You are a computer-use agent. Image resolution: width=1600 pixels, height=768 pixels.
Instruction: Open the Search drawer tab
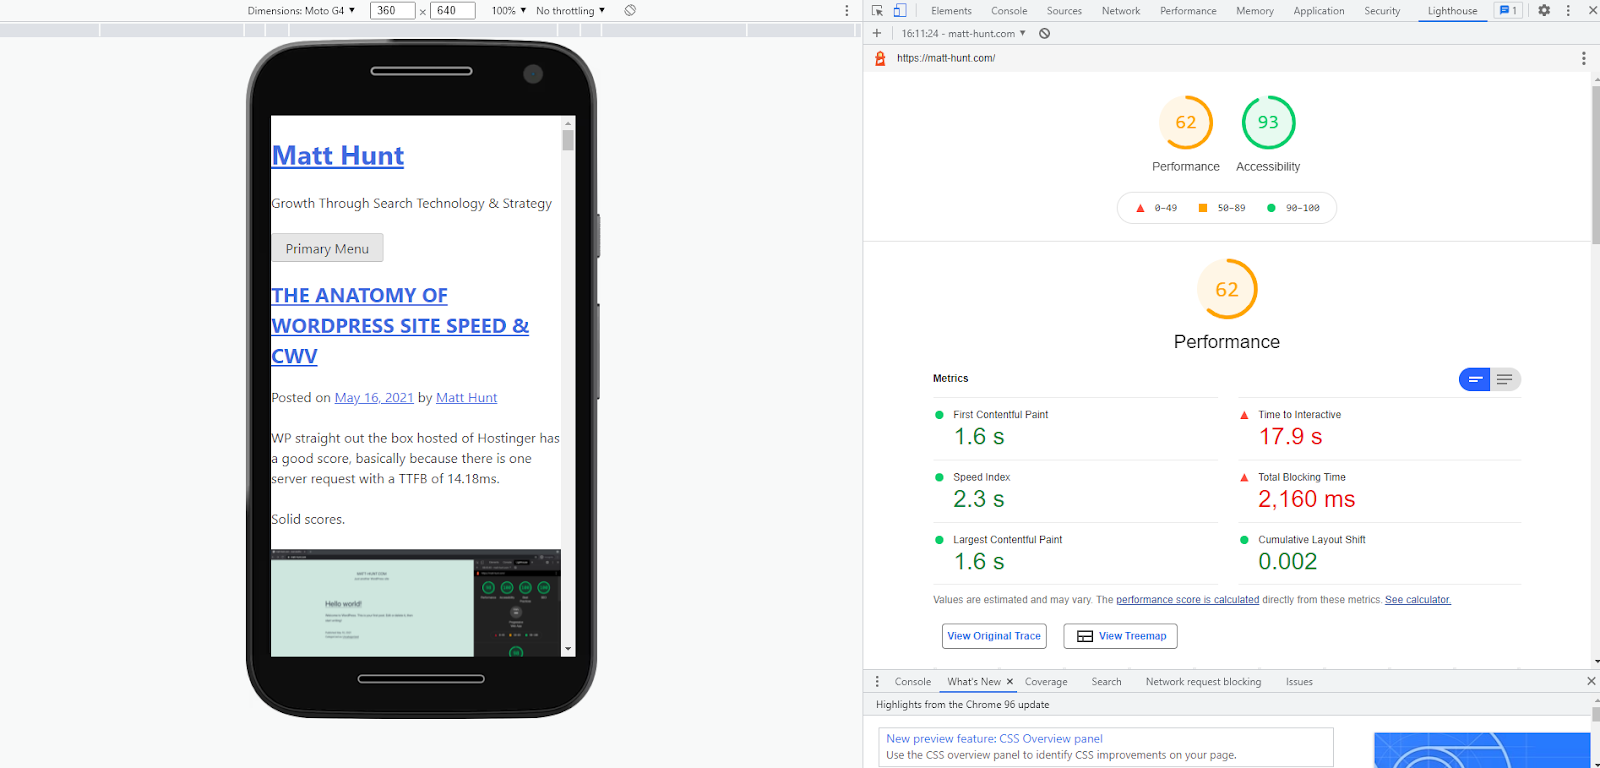pyautogui.click(x=1106, y=681)
